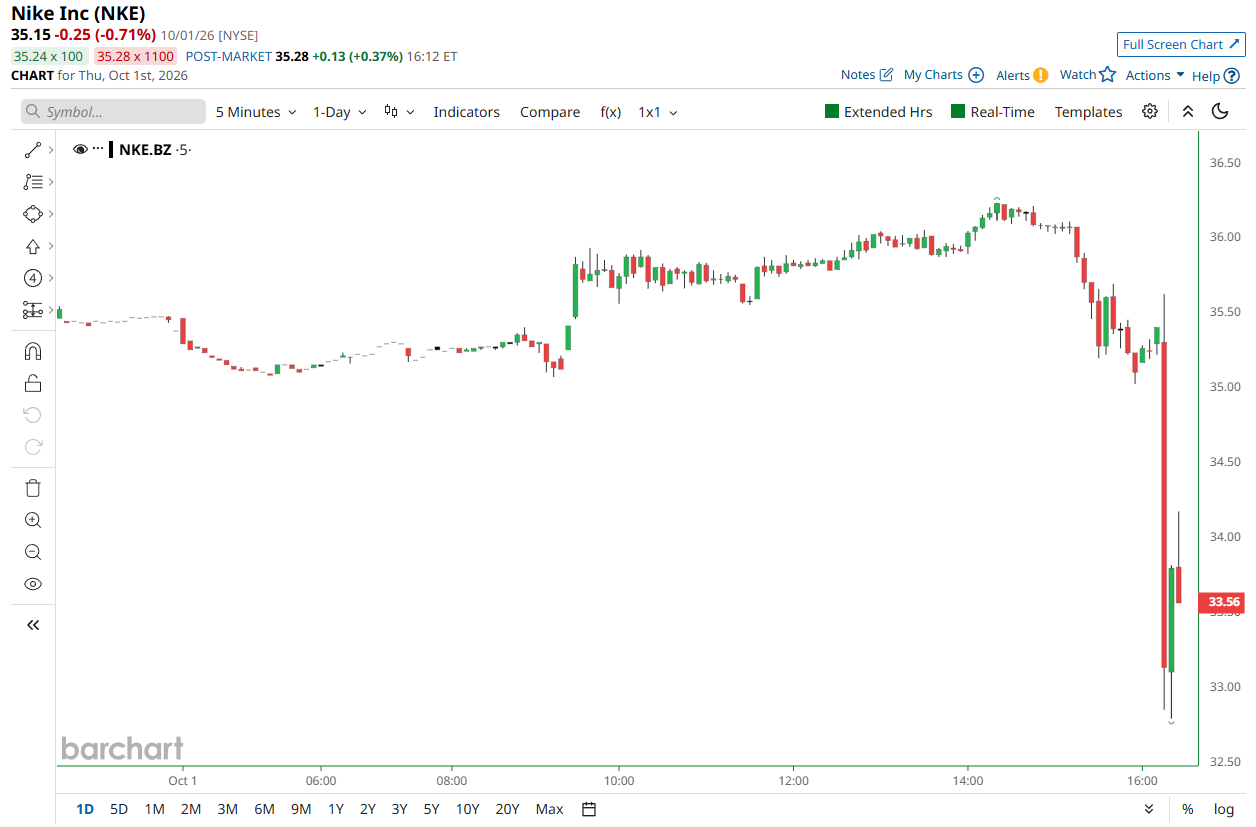This screenshot has width=1256, height=827.
Task: Open the Full Screen Chart
Action: (x=1181, y=44)
